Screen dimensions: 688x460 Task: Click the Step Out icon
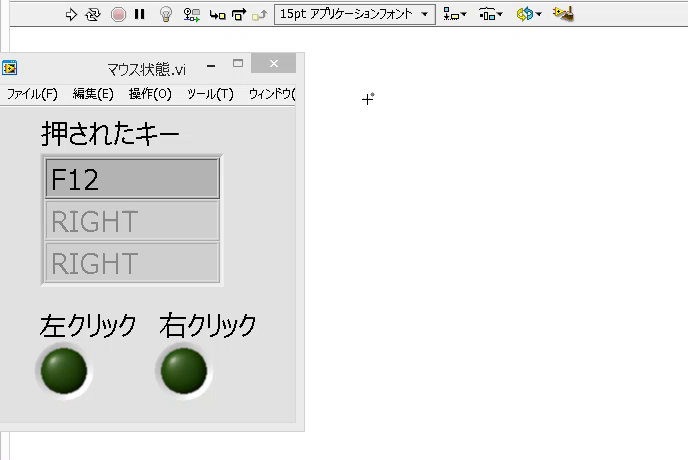(259, 15)
